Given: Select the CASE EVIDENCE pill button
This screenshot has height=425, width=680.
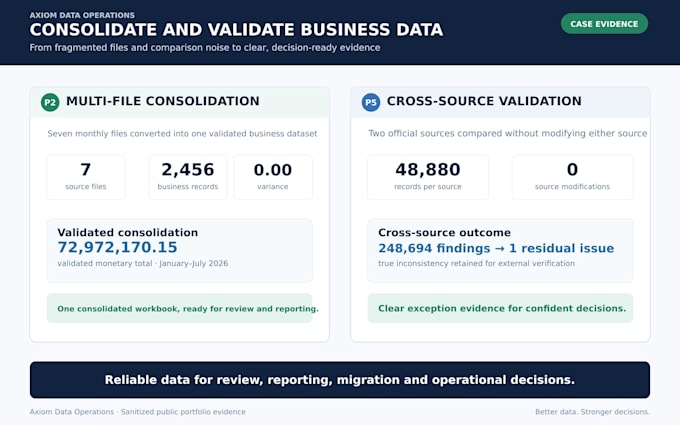Looking at the screenshot, I should (x=604, y=24).
